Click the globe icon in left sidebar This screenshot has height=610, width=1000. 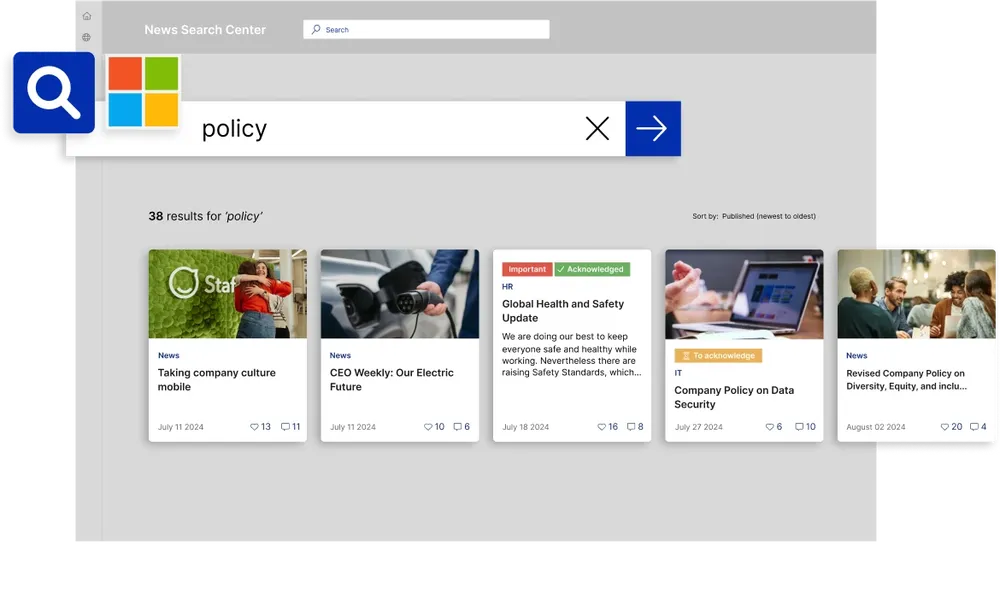tap(87, 38)
